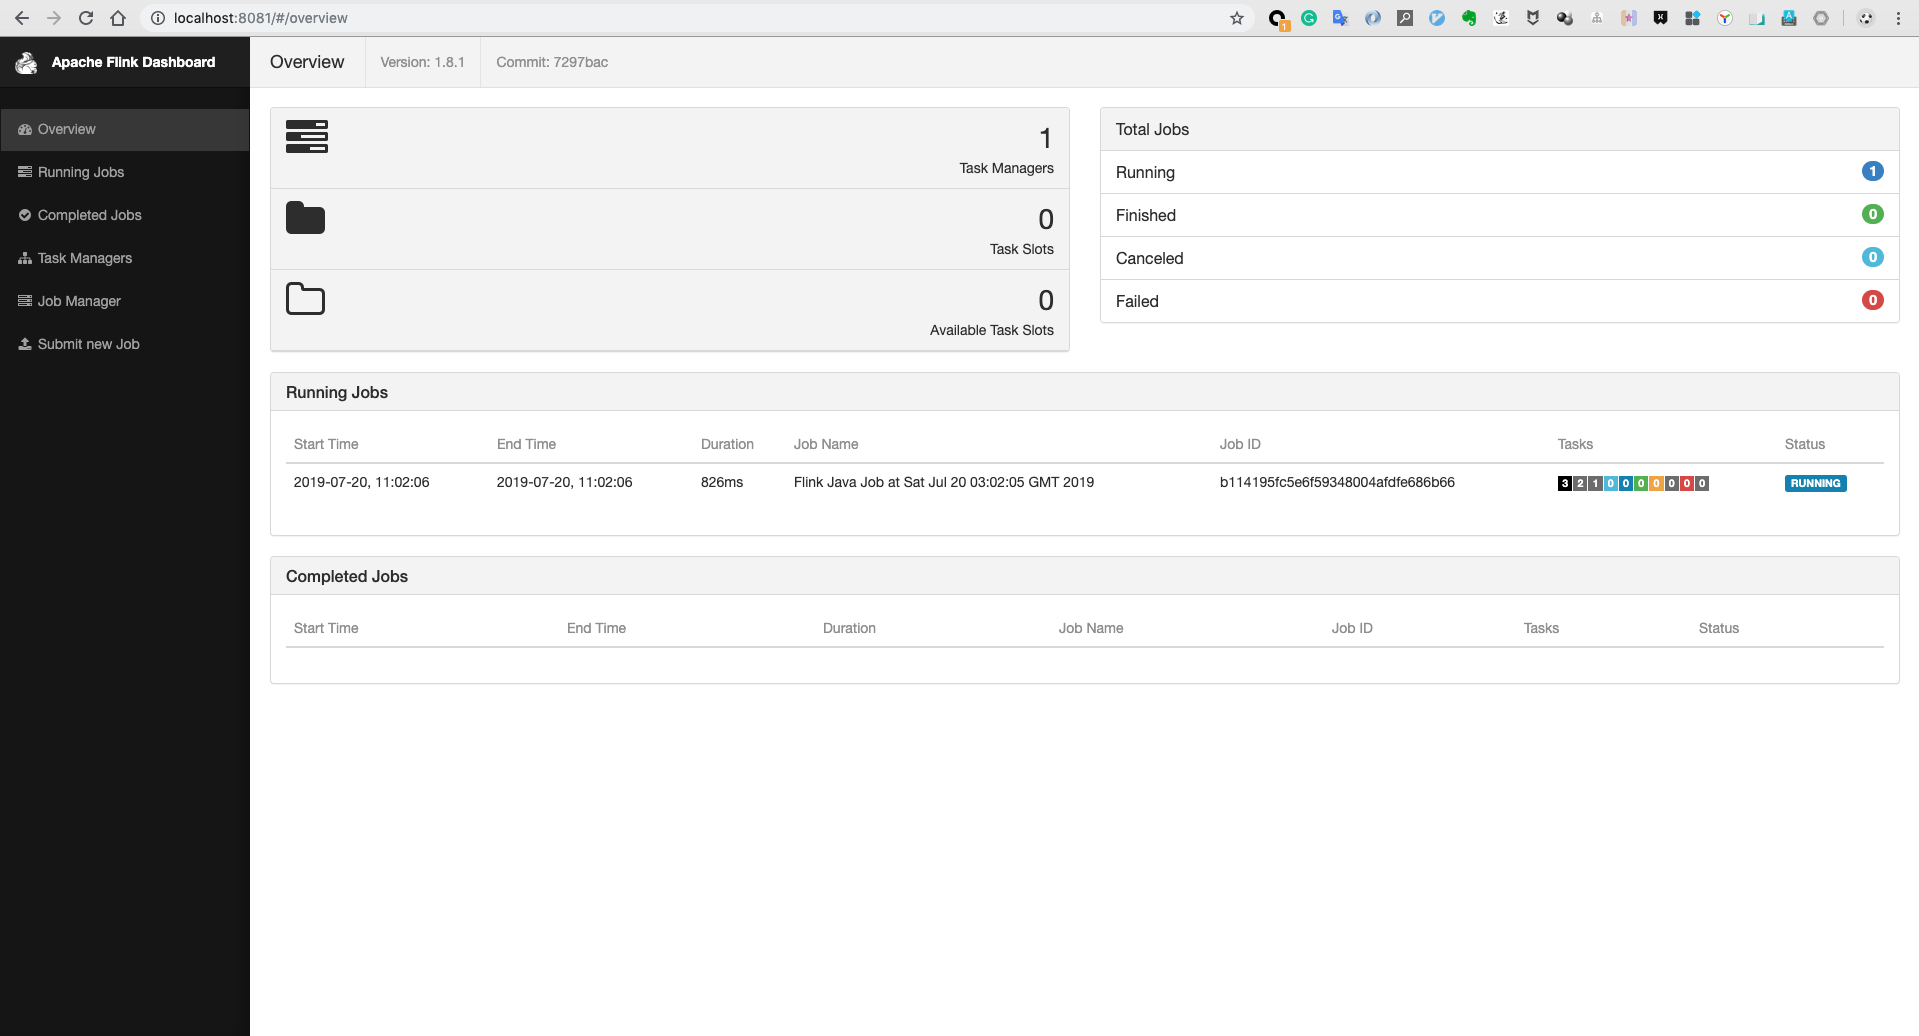Click the Duration header in Completed Jobs

[x=849, y=628]
